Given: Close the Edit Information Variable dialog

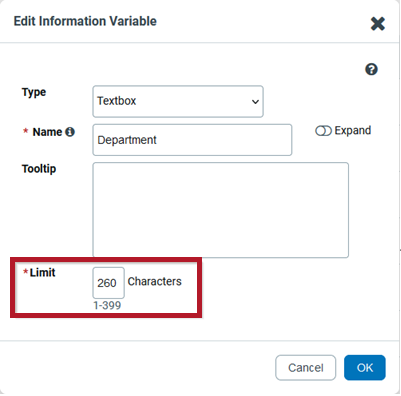Looking at the screenshot, I should (x=378, y=24).
